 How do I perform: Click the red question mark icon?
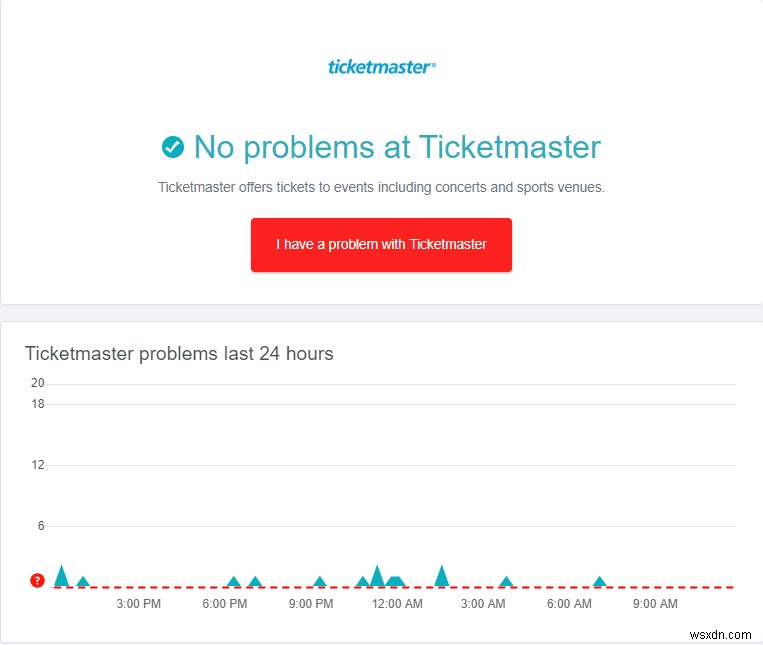tap(38, 580)
